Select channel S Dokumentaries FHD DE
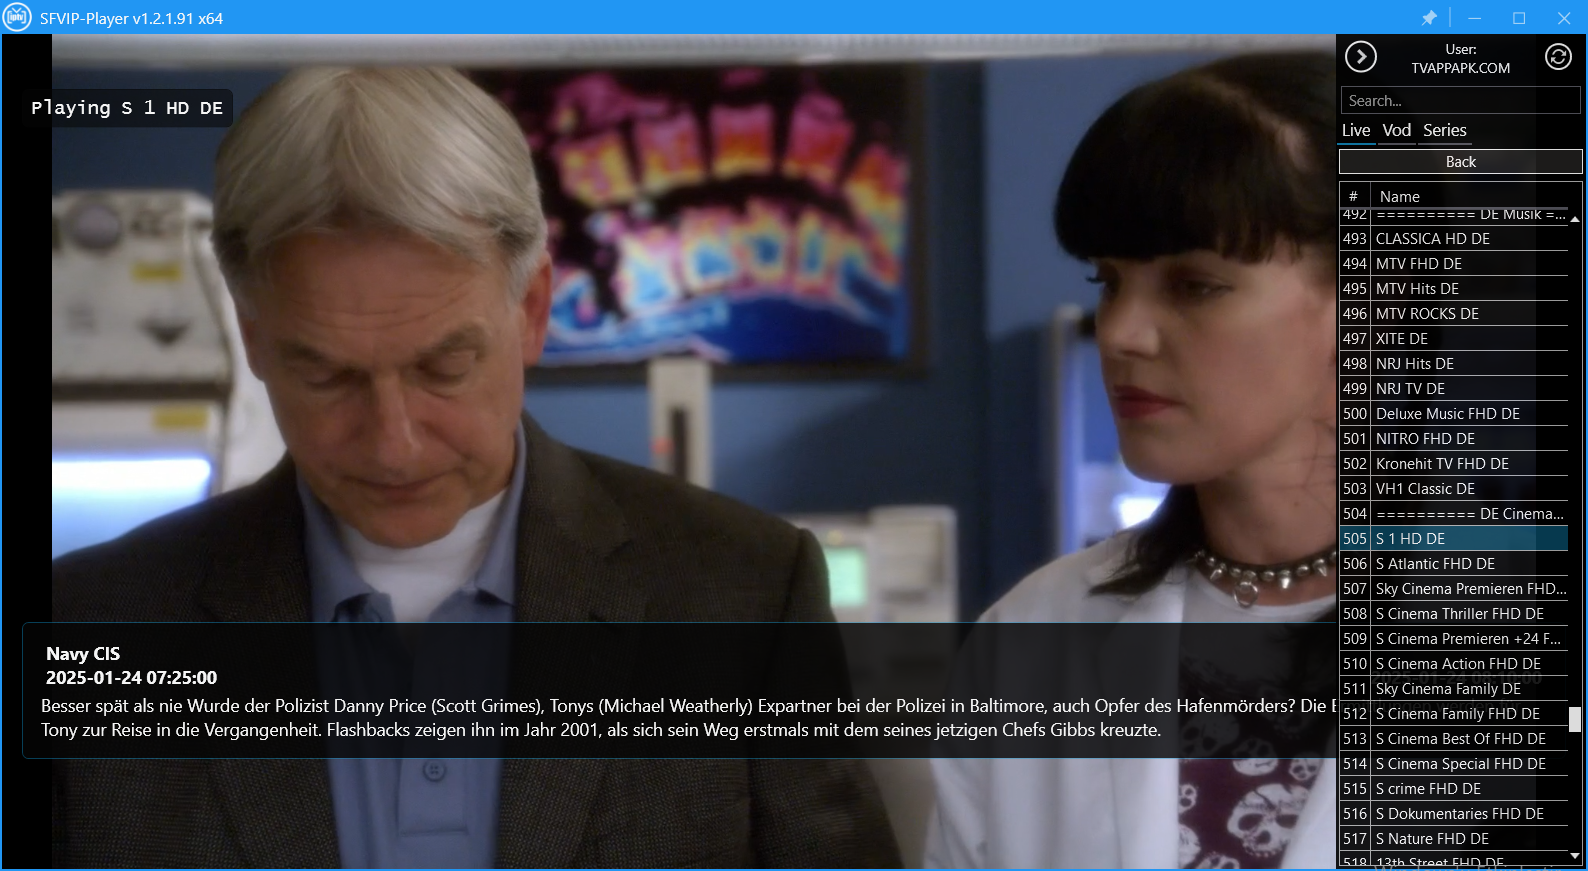 tap(1454, 814)
